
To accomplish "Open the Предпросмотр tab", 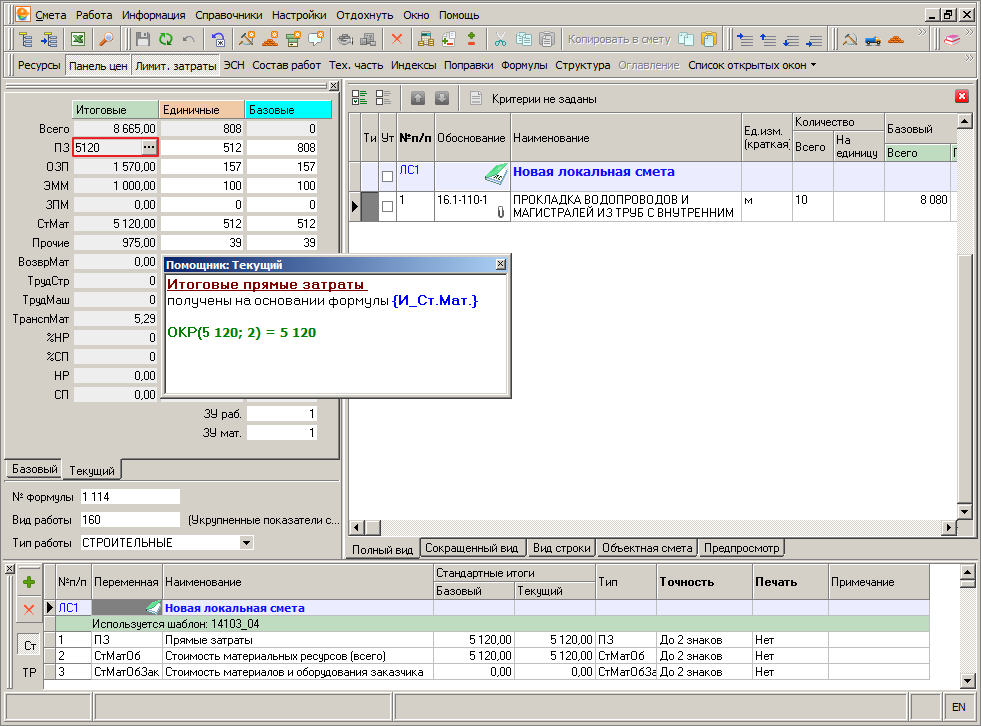I will [741, 548].
